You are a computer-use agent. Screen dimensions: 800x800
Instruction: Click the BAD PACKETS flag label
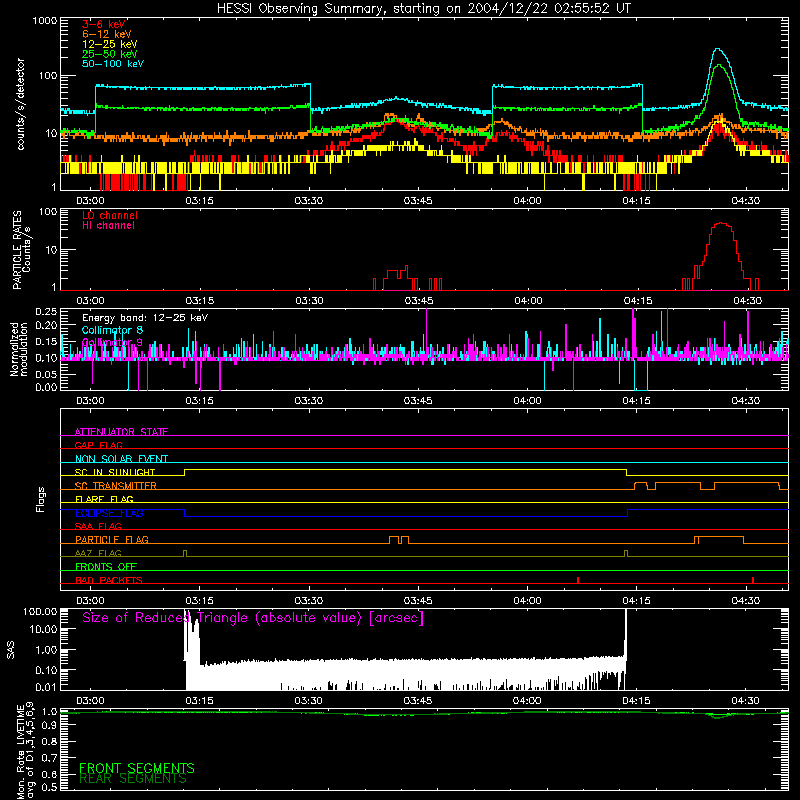[x=108, y=580]
